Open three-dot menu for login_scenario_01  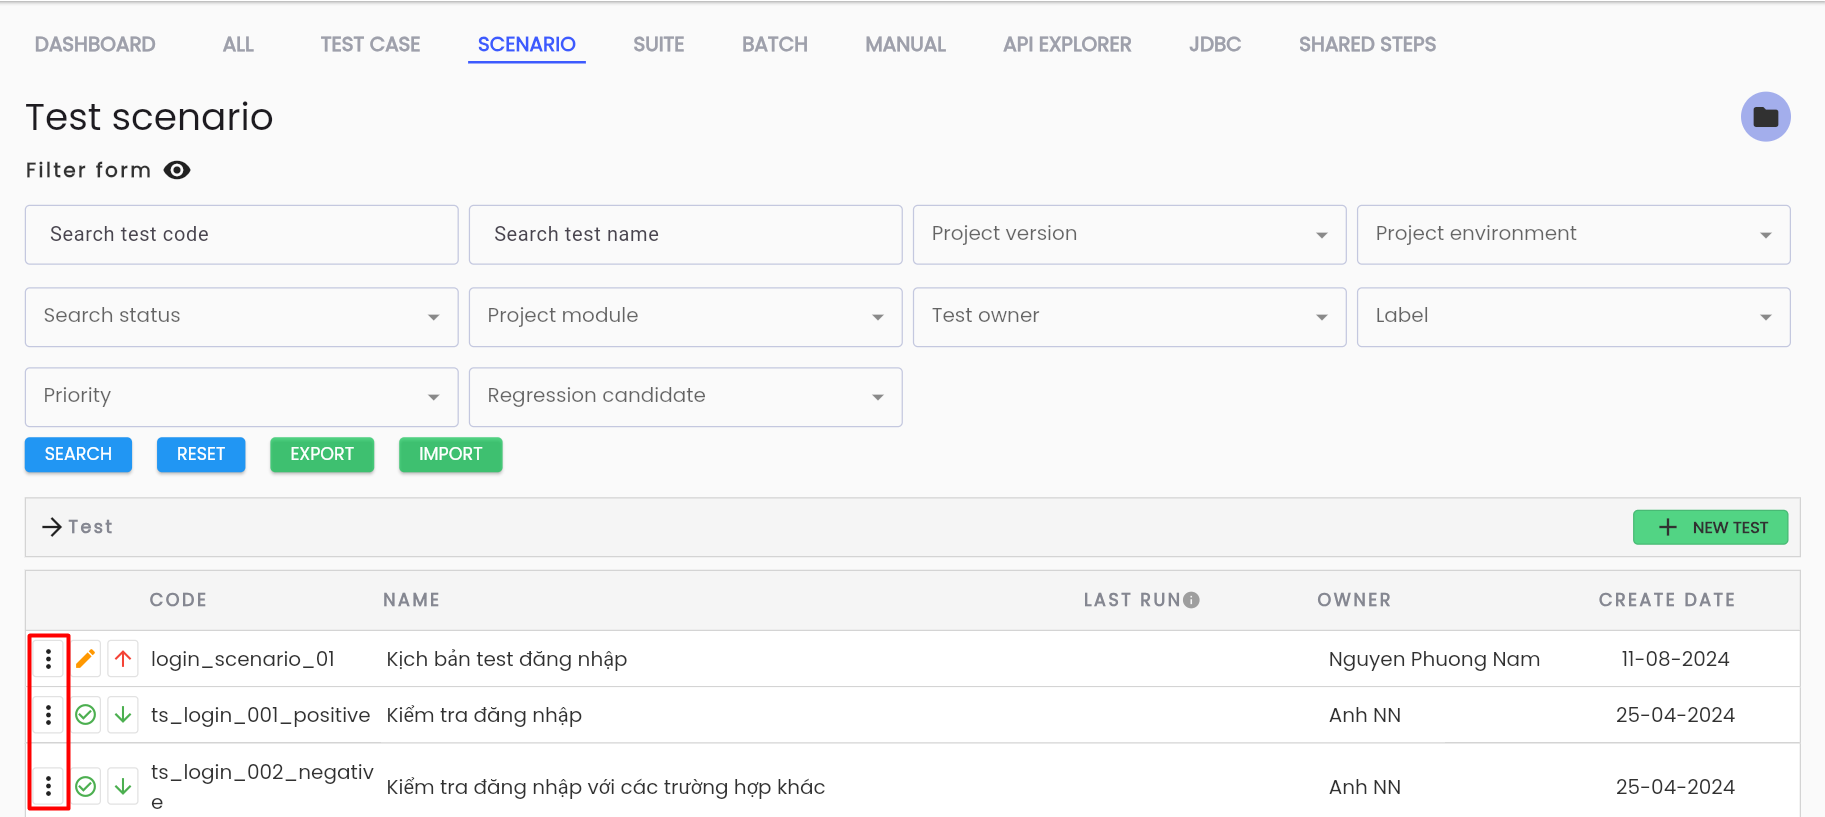(x=48, y=659)
